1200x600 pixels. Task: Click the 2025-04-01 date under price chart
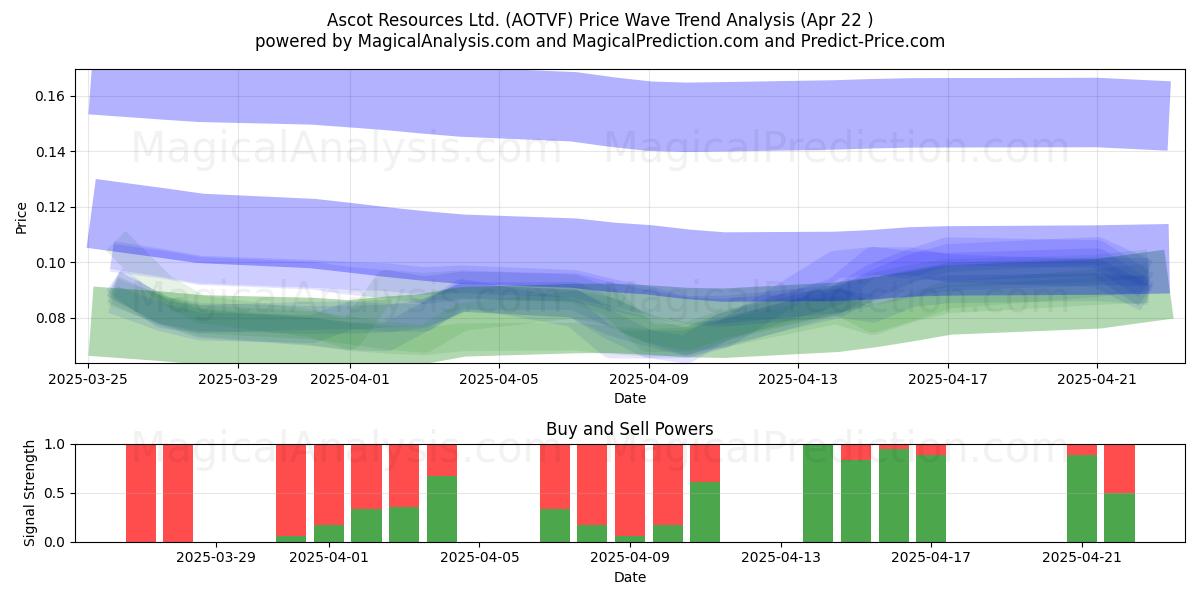point(350,380)
